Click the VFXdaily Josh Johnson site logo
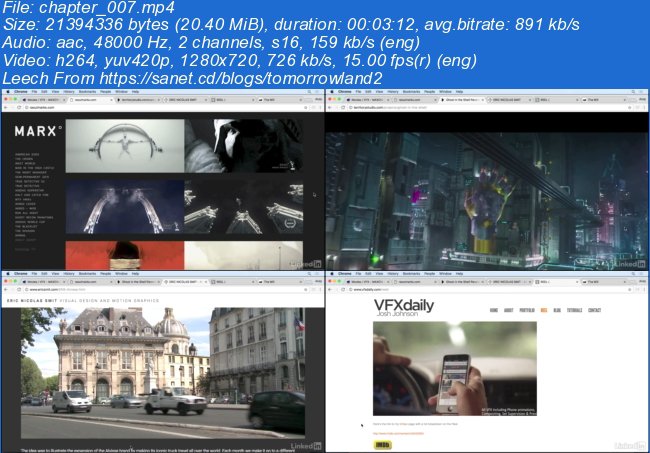Screen dimensions: 650x453 [x=404, y=308]
